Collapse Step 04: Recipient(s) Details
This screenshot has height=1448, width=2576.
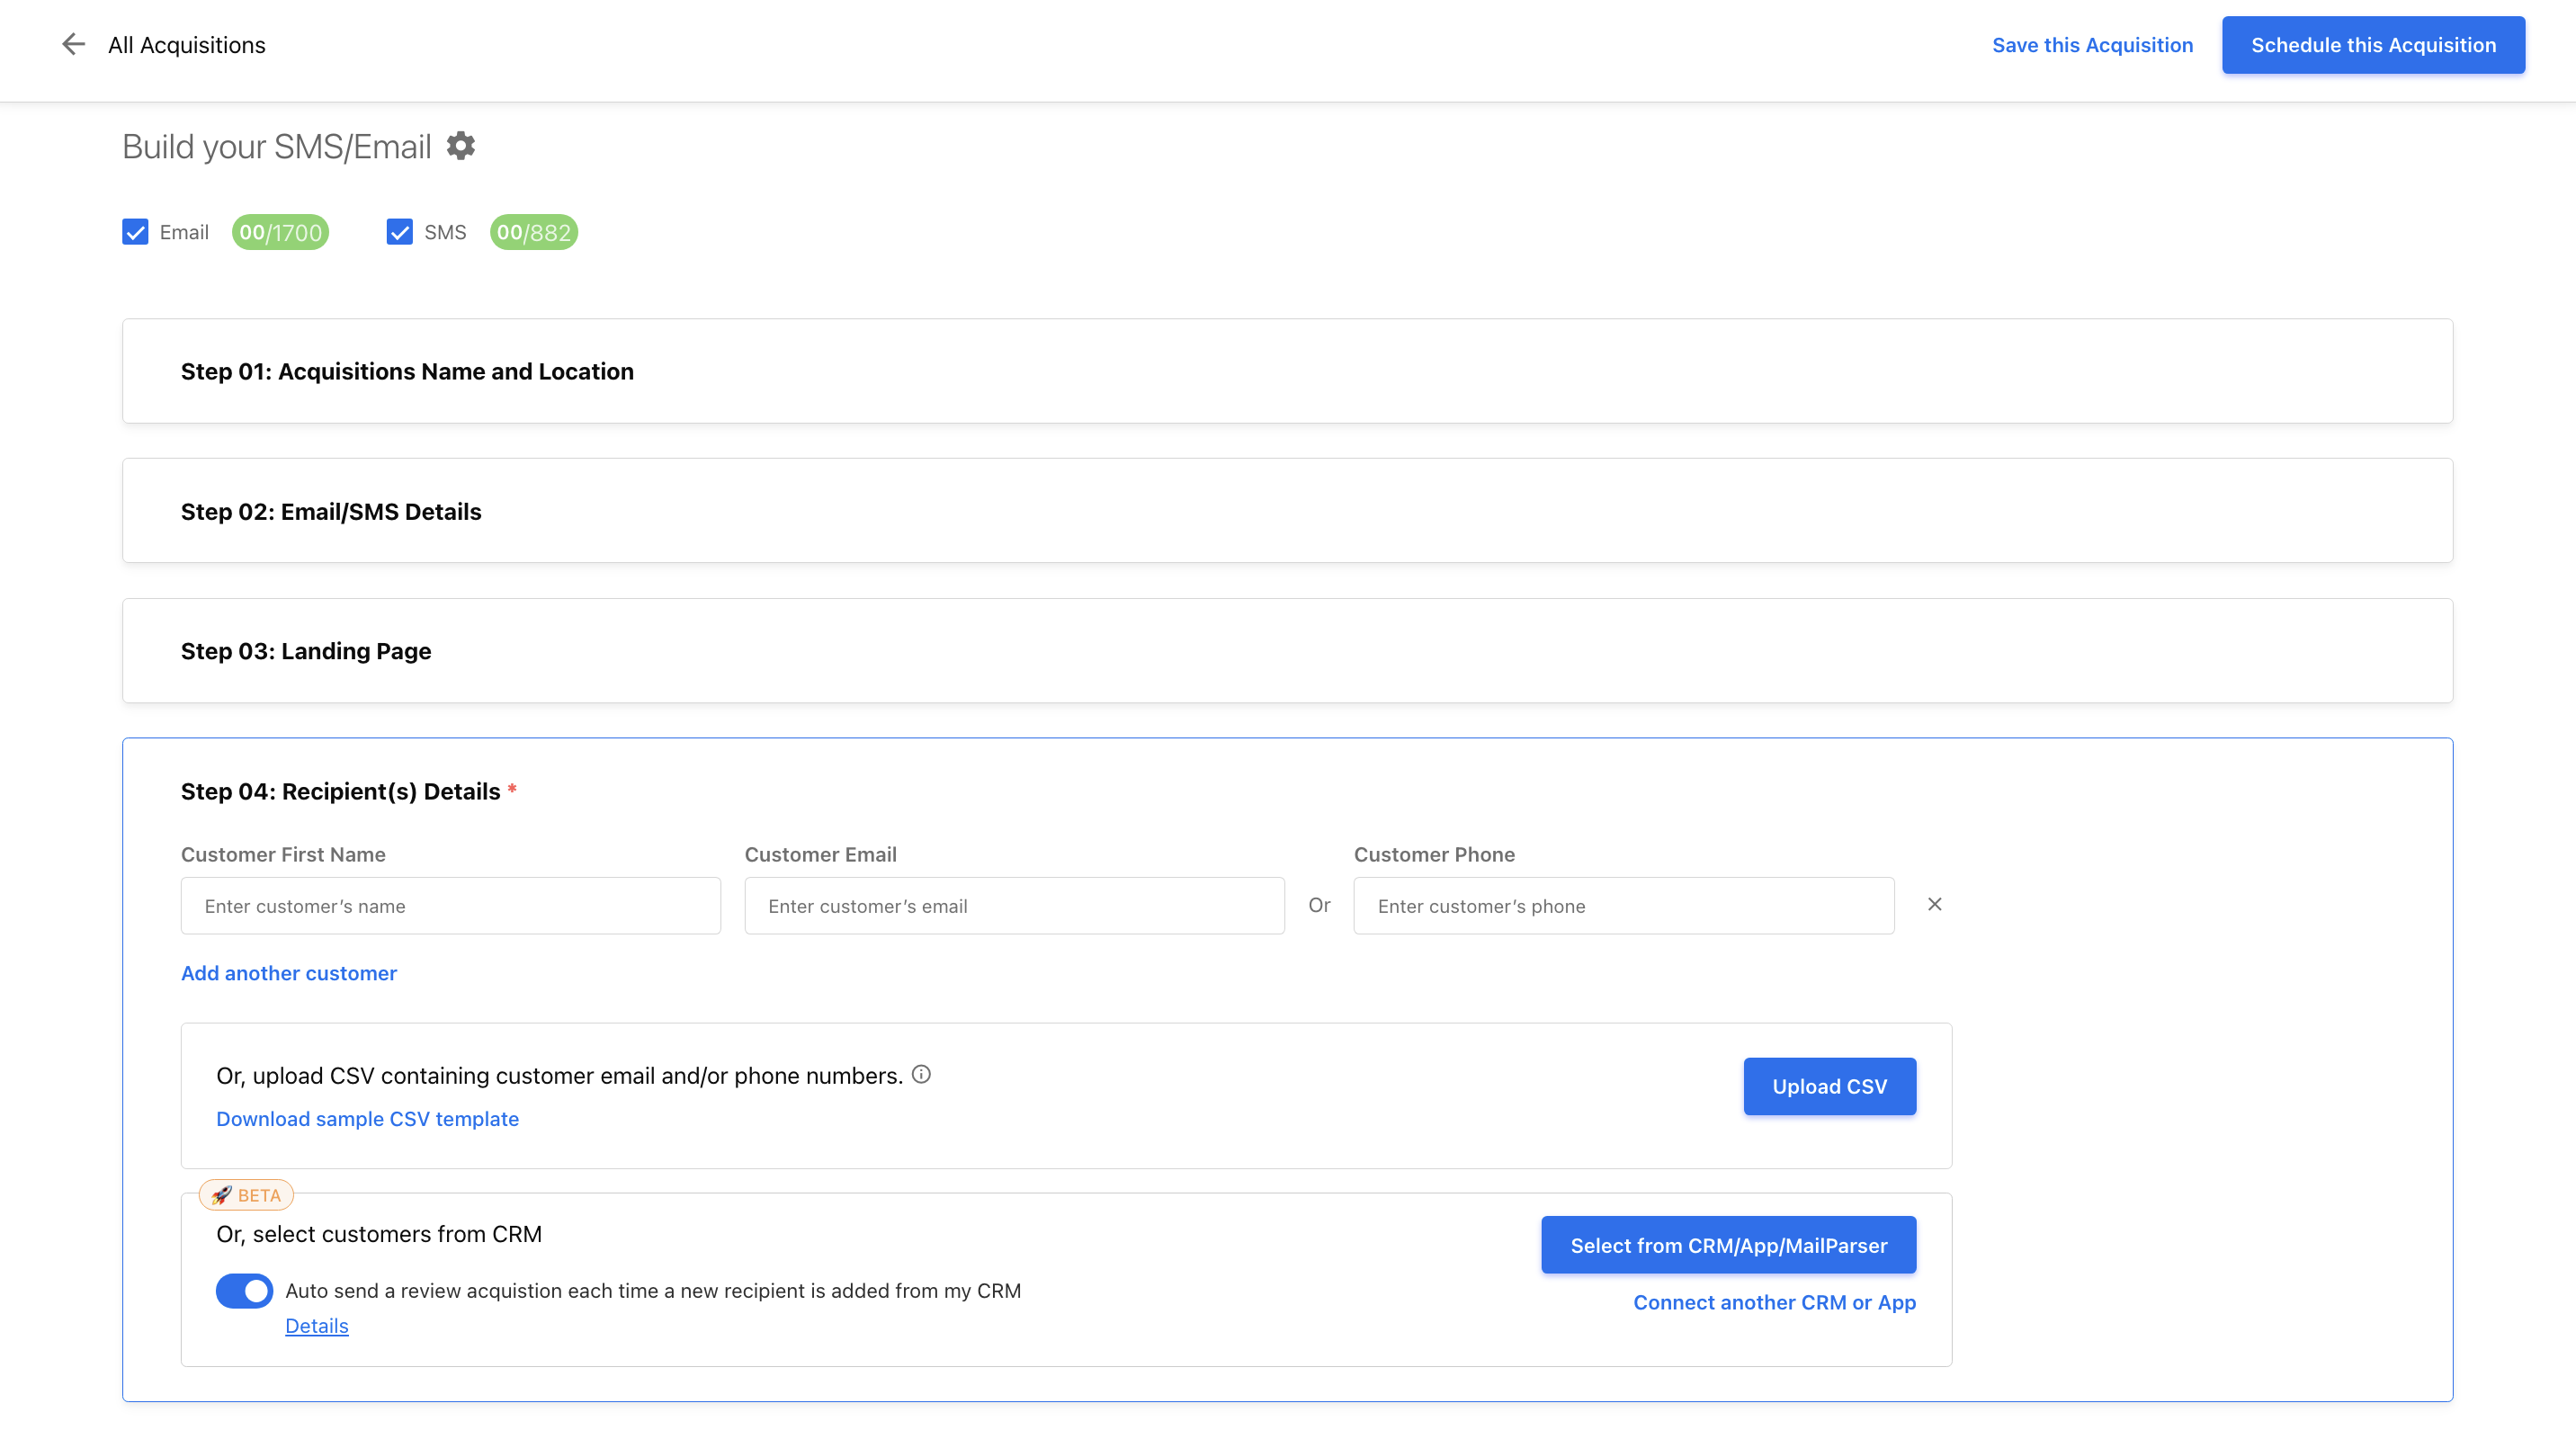coord(340,791)
